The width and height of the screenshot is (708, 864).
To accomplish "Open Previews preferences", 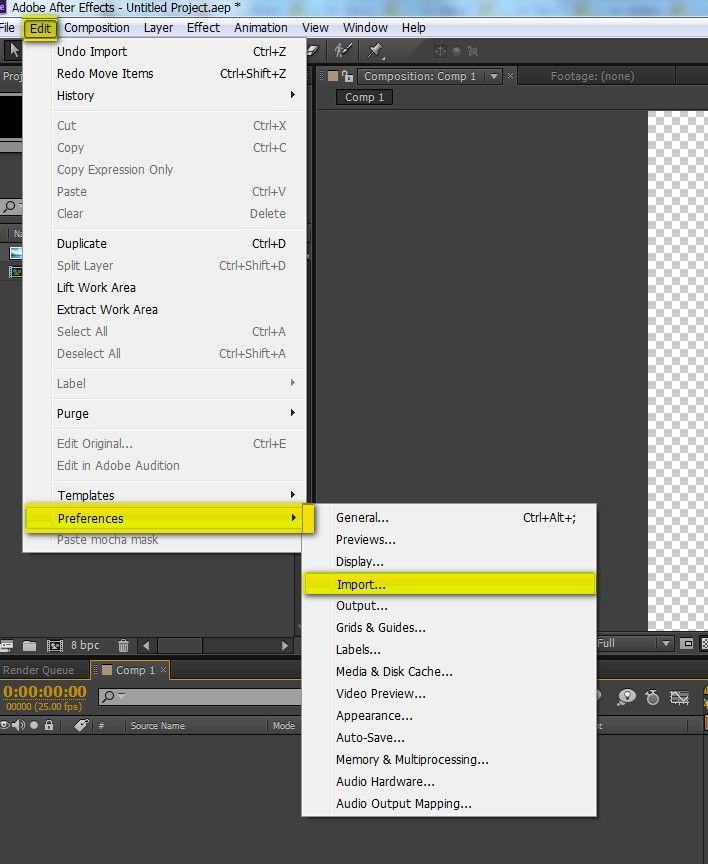I will click(x=449, y=539).
